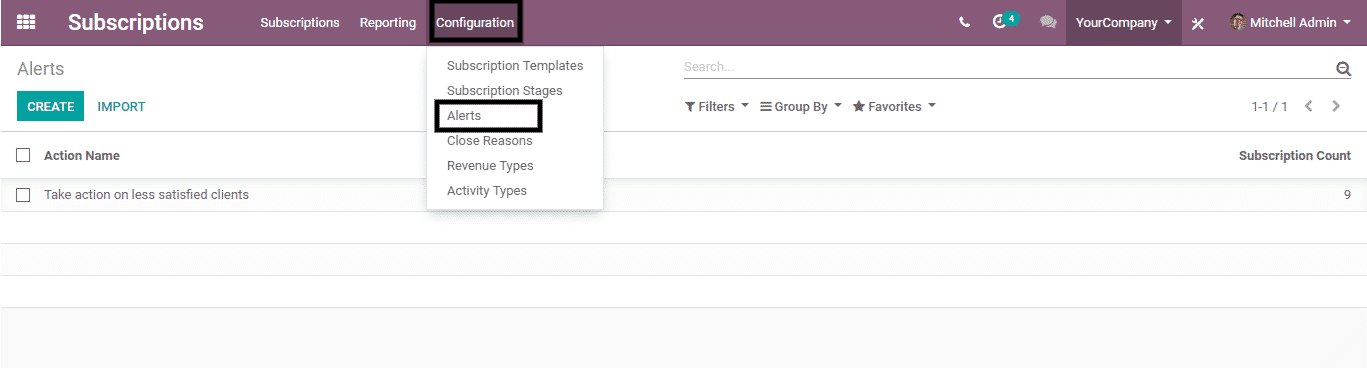The image size is (1367, 368).
Task: Focus the Search input field
Action: (1008, 67)
